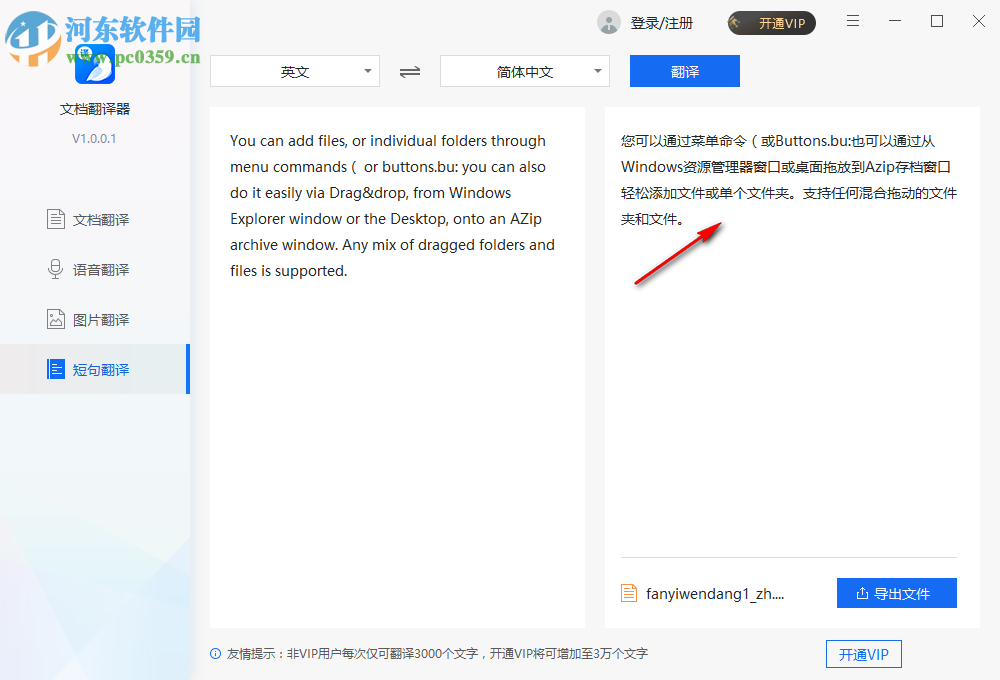The width and height of the screenshot is (1000, 680).
Task: Click the user avatar icon beside 登录/注册
Action: [x=608, y=21]
